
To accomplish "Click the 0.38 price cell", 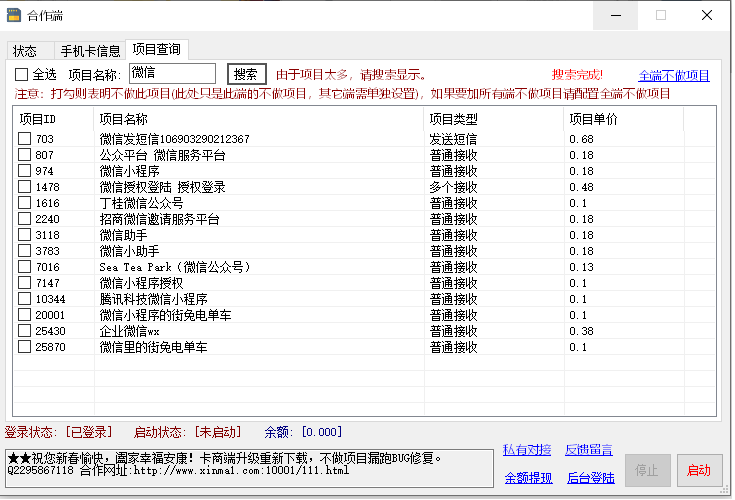I will [581, 331].
